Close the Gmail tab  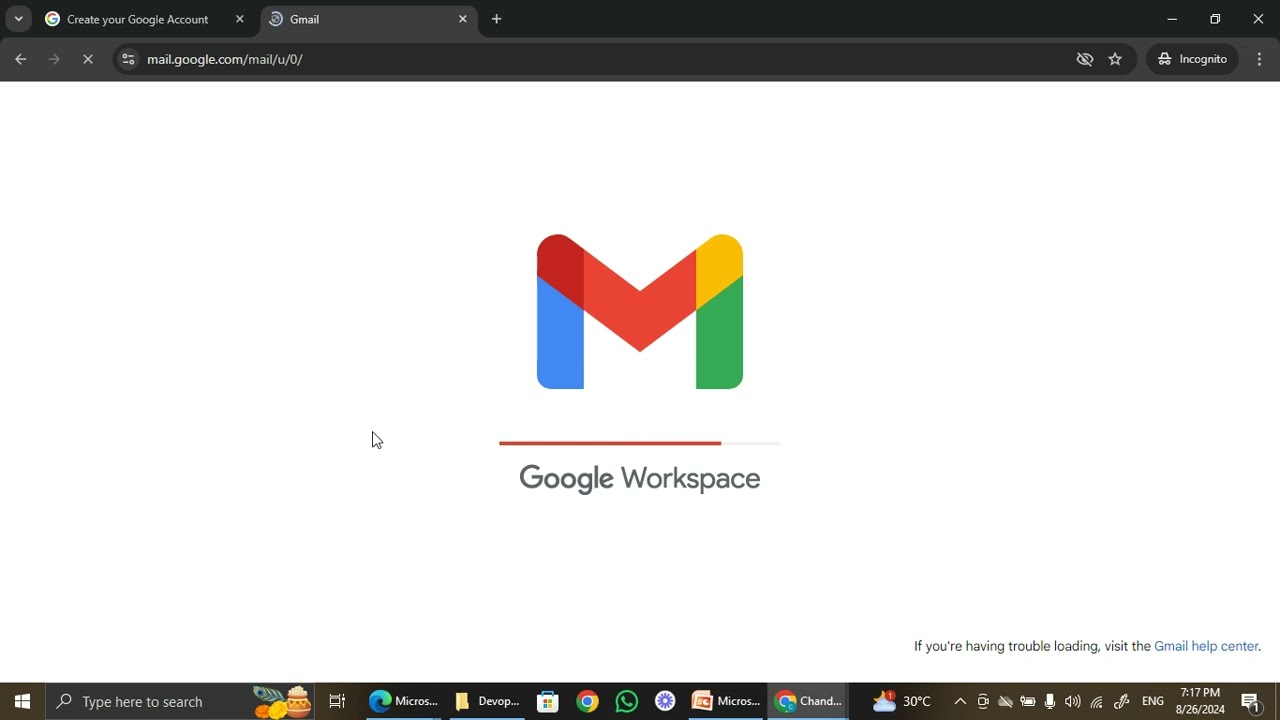[x=463, y=19]
